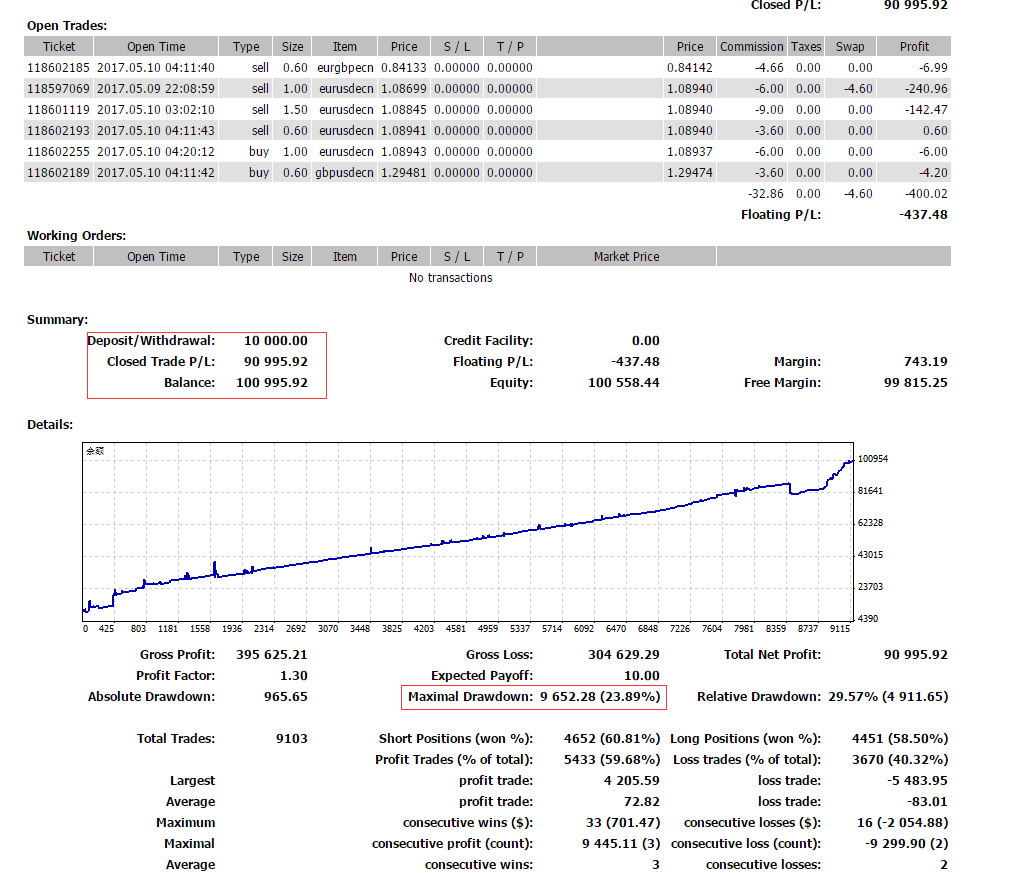Click the Commission column header
The width and height of the screenshot is (1016, 873).
point(751,47)
